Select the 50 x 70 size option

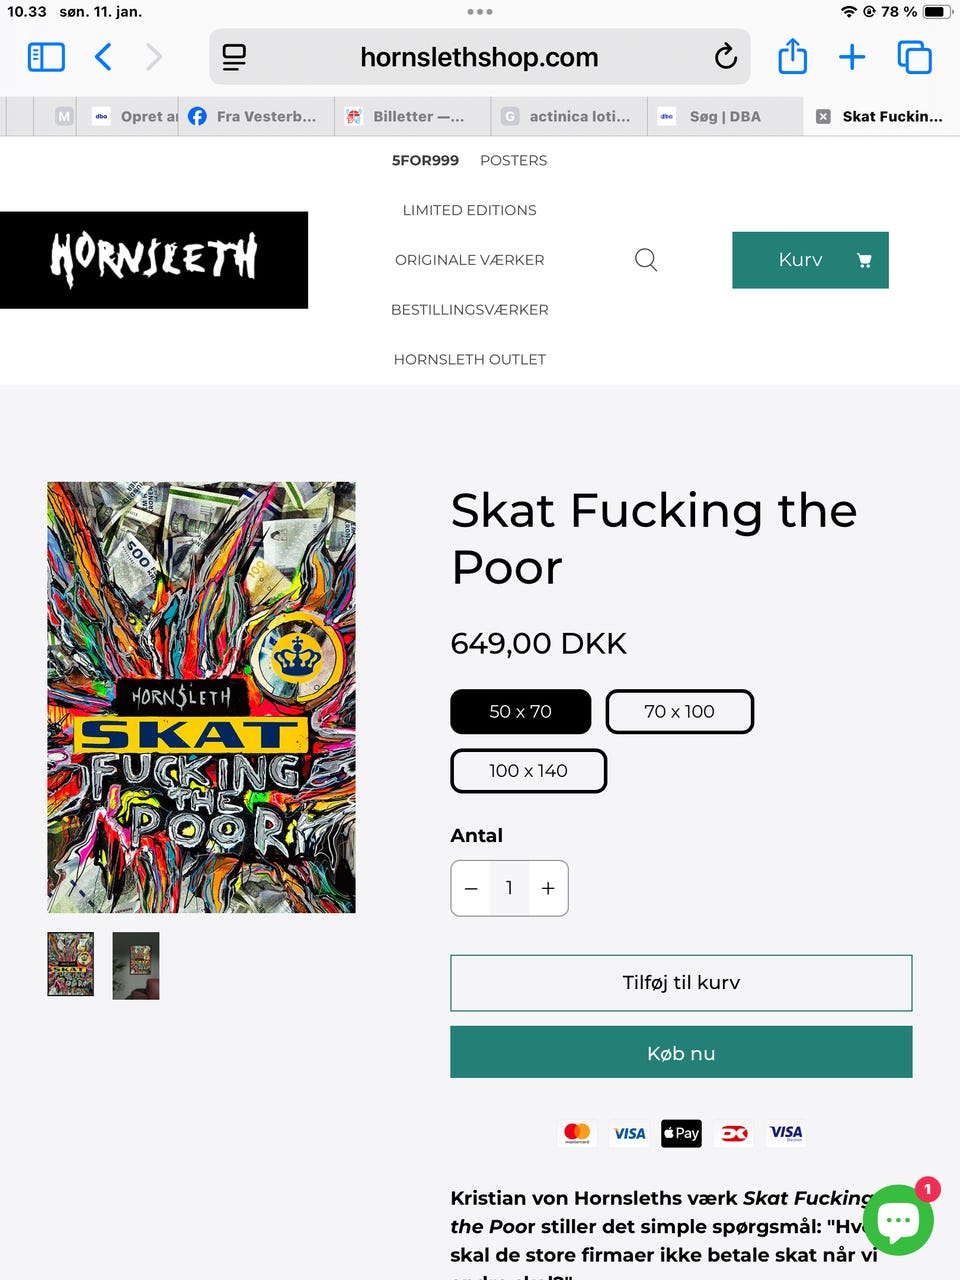520,712
